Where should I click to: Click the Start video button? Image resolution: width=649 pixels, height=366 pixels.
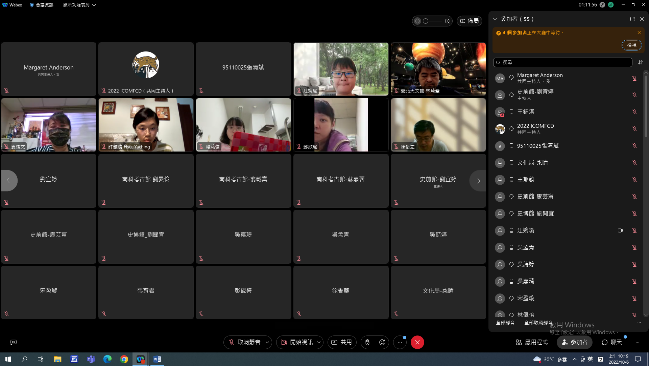tap(296, 342)
